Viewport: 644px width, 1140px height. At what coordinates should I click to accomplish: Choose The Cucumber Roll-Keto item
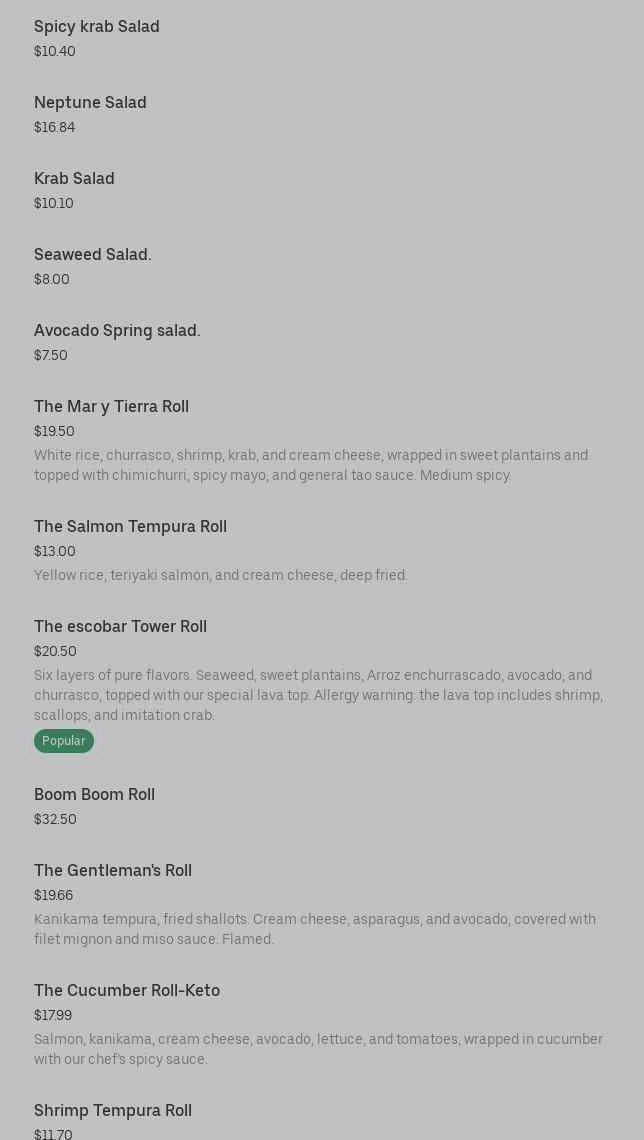pos(127,991)
